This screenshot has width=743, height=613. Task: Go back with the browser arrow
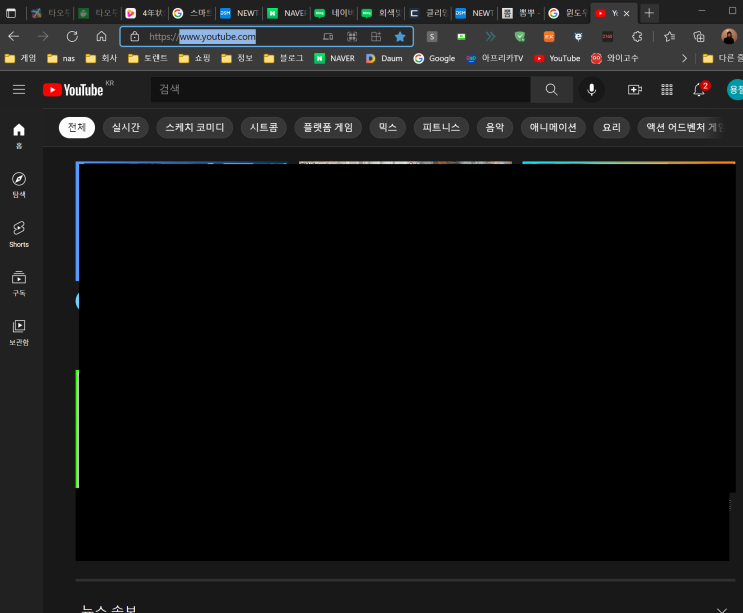[14, 36]
